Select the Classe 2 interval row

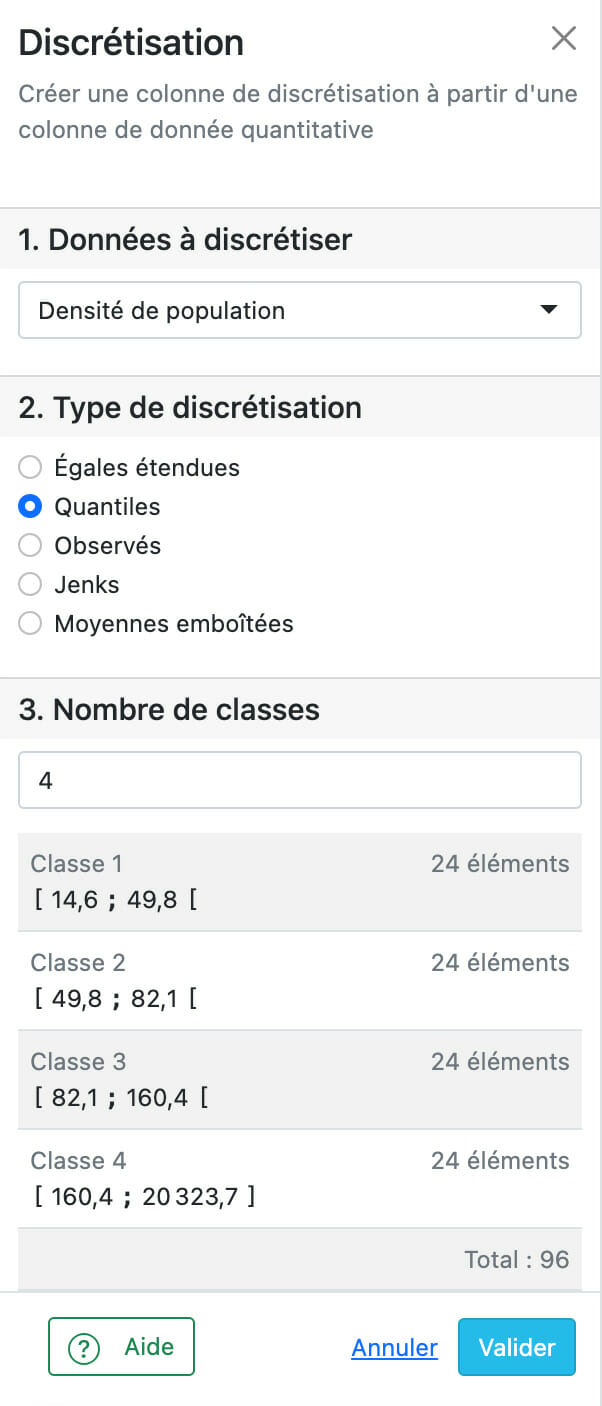point(299,981)
